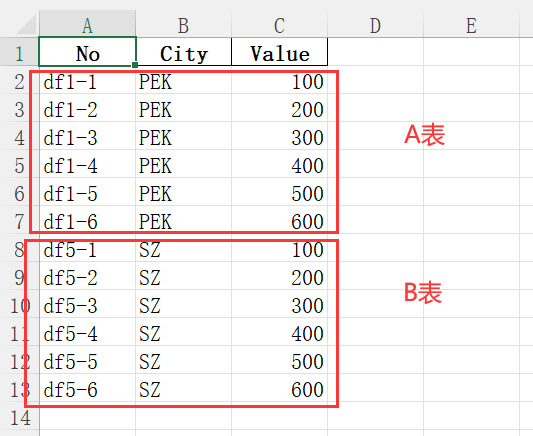
Task: Click cell containing df5-5
Action: [87, 360]
